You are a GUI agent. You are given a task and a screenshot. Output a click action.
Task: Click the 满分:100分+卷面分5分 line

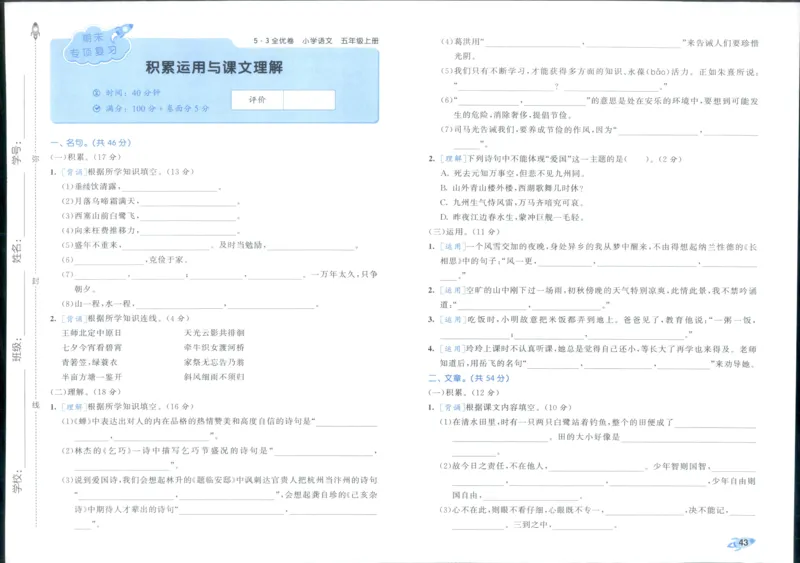[x=151, y=108]
